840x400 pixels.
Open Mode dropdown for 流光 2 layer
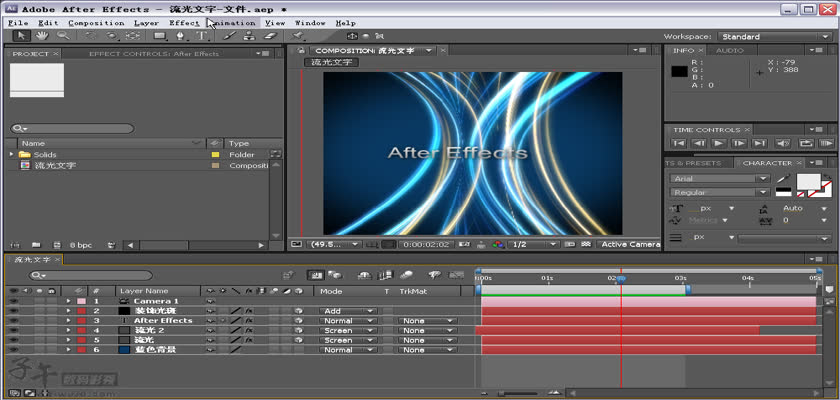347,330
